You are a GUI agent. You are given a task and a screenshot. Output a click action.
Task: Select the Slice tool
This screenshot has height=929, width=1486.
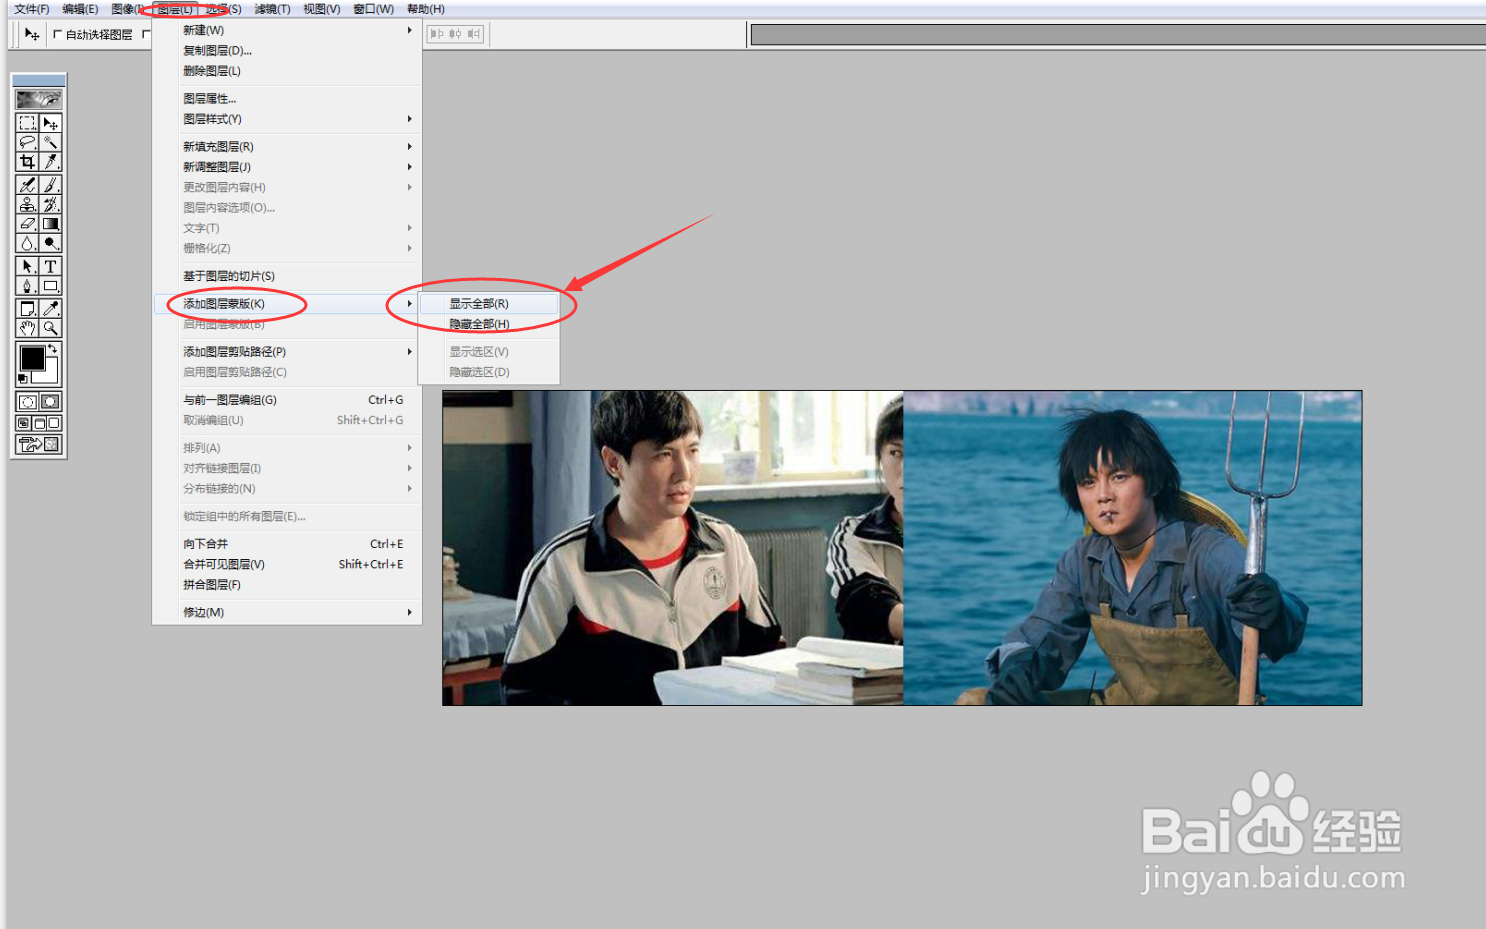(50, 162)
